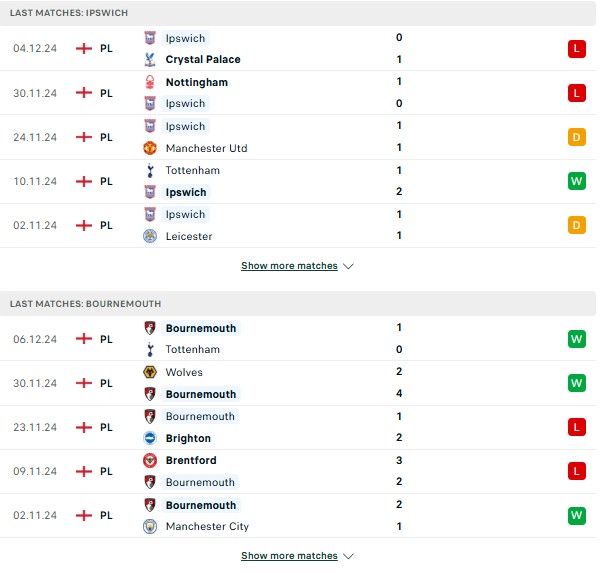Viewport: 601px width, 573px height.
Task: Open the Wolves vs Bournemouth 30.11.24 match
Action: point(298,383)
